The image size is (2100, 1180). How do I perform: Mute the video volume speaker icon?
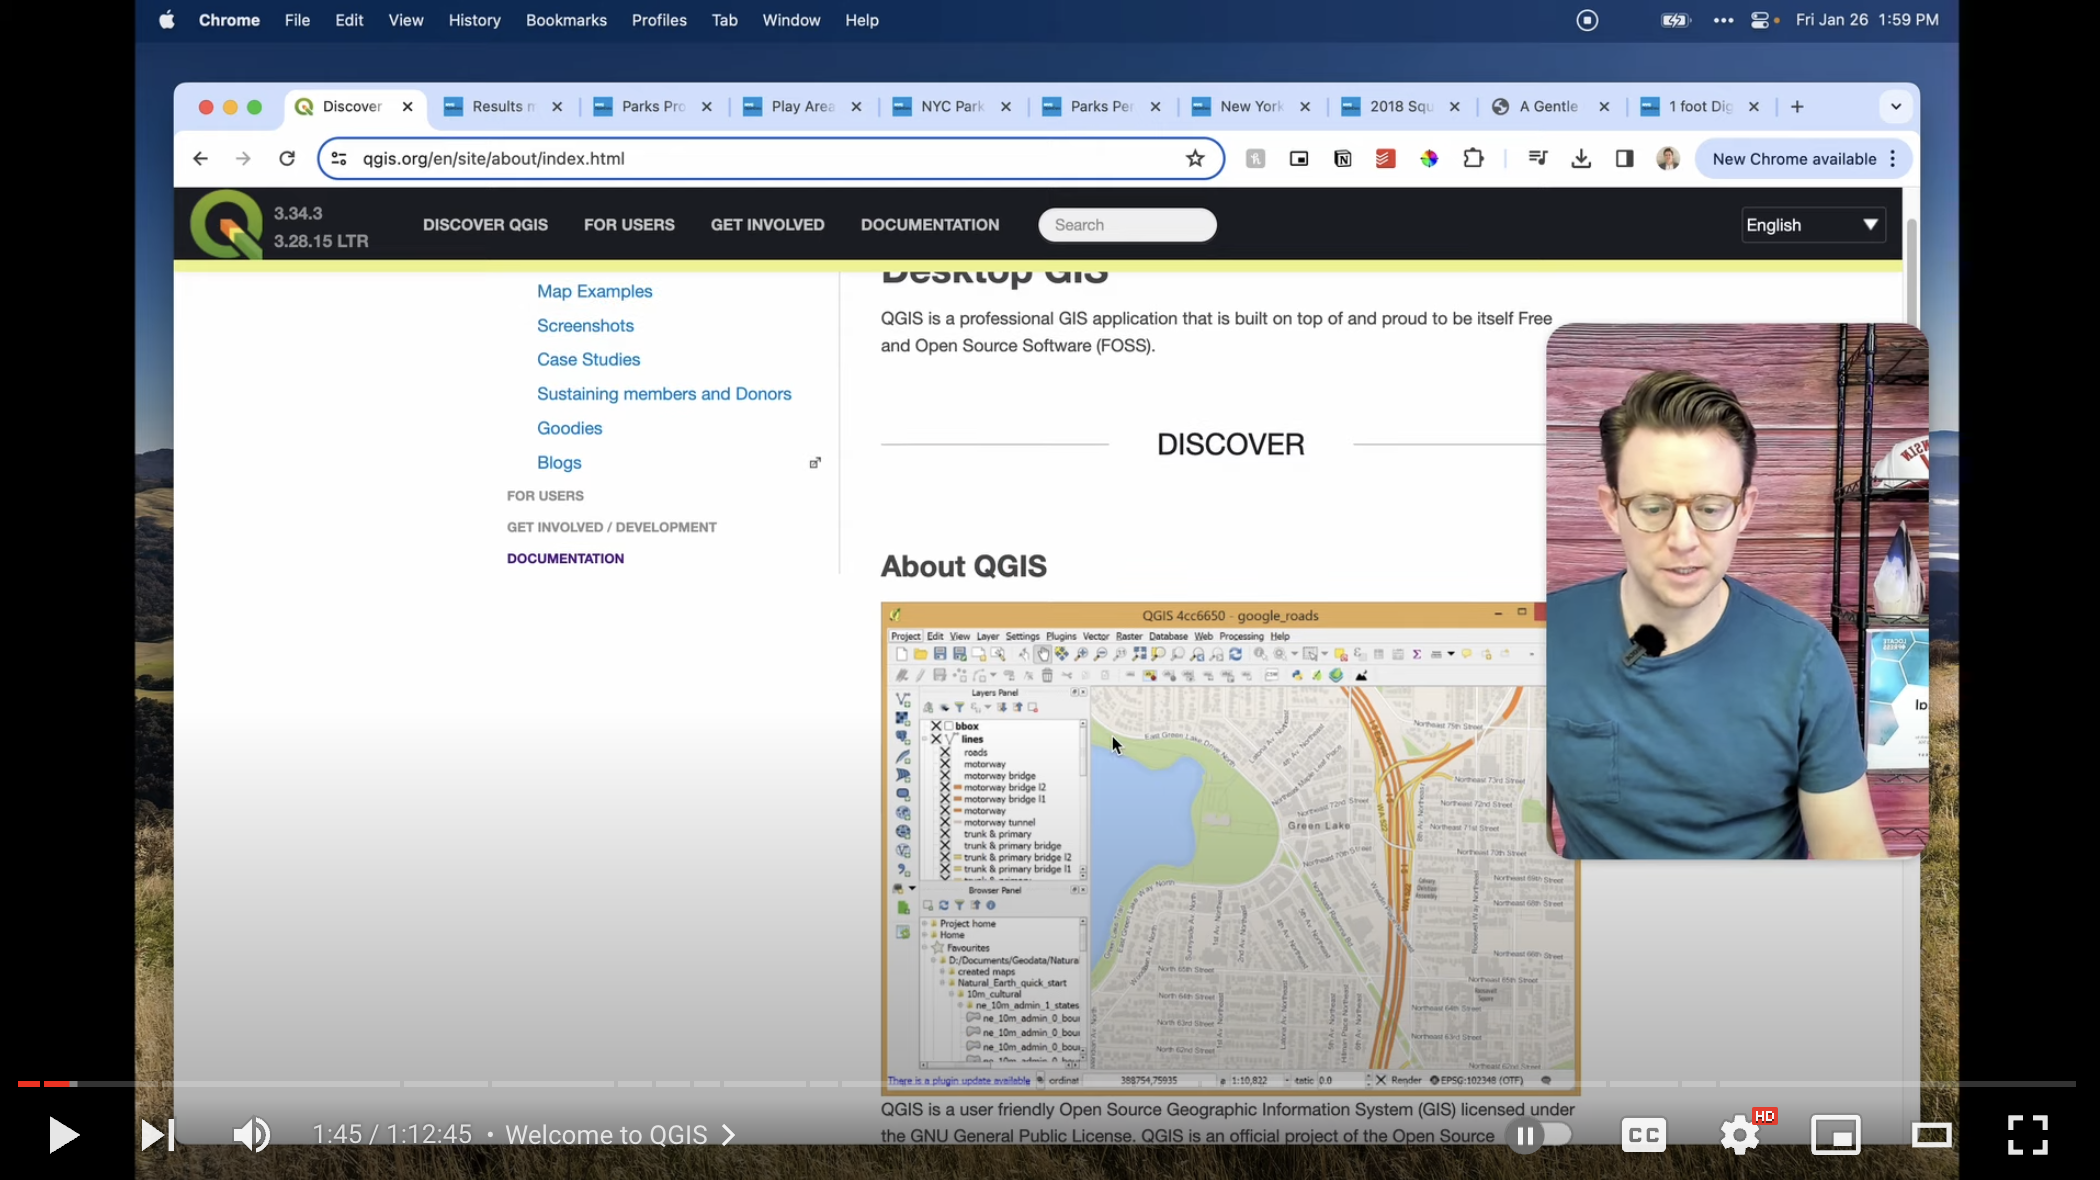(251, 1135)
